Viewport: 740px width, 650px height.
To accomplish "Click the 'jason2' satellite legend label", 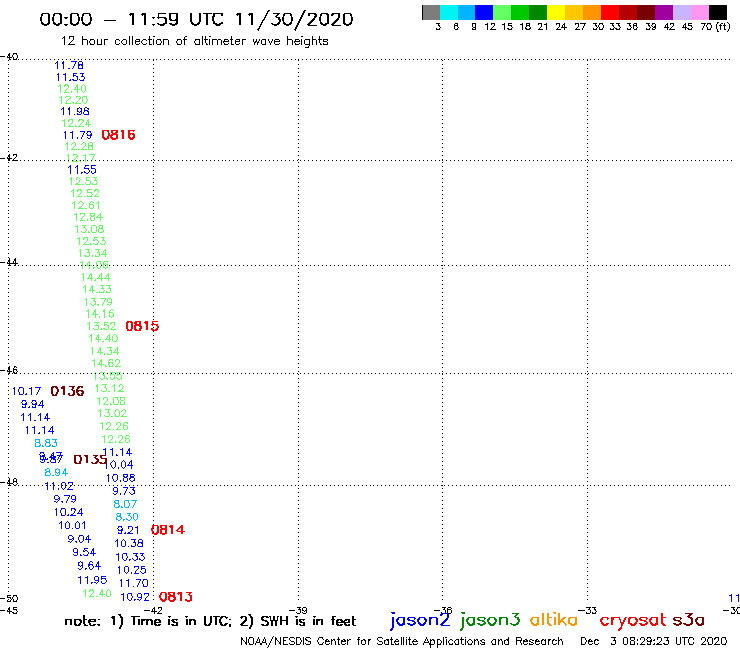I will pyautogui.click(x=420, y=620).
